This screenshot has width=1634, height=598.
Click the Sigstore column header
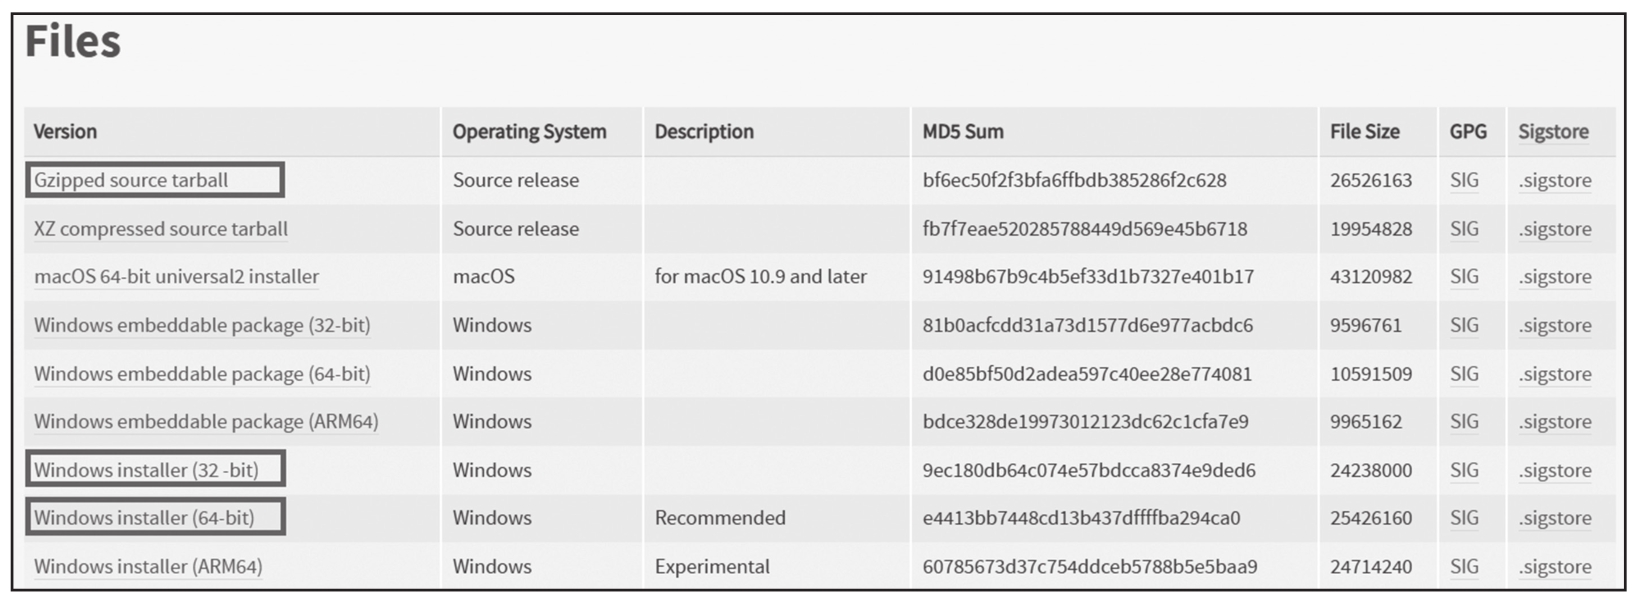(x=1553, y=132)
